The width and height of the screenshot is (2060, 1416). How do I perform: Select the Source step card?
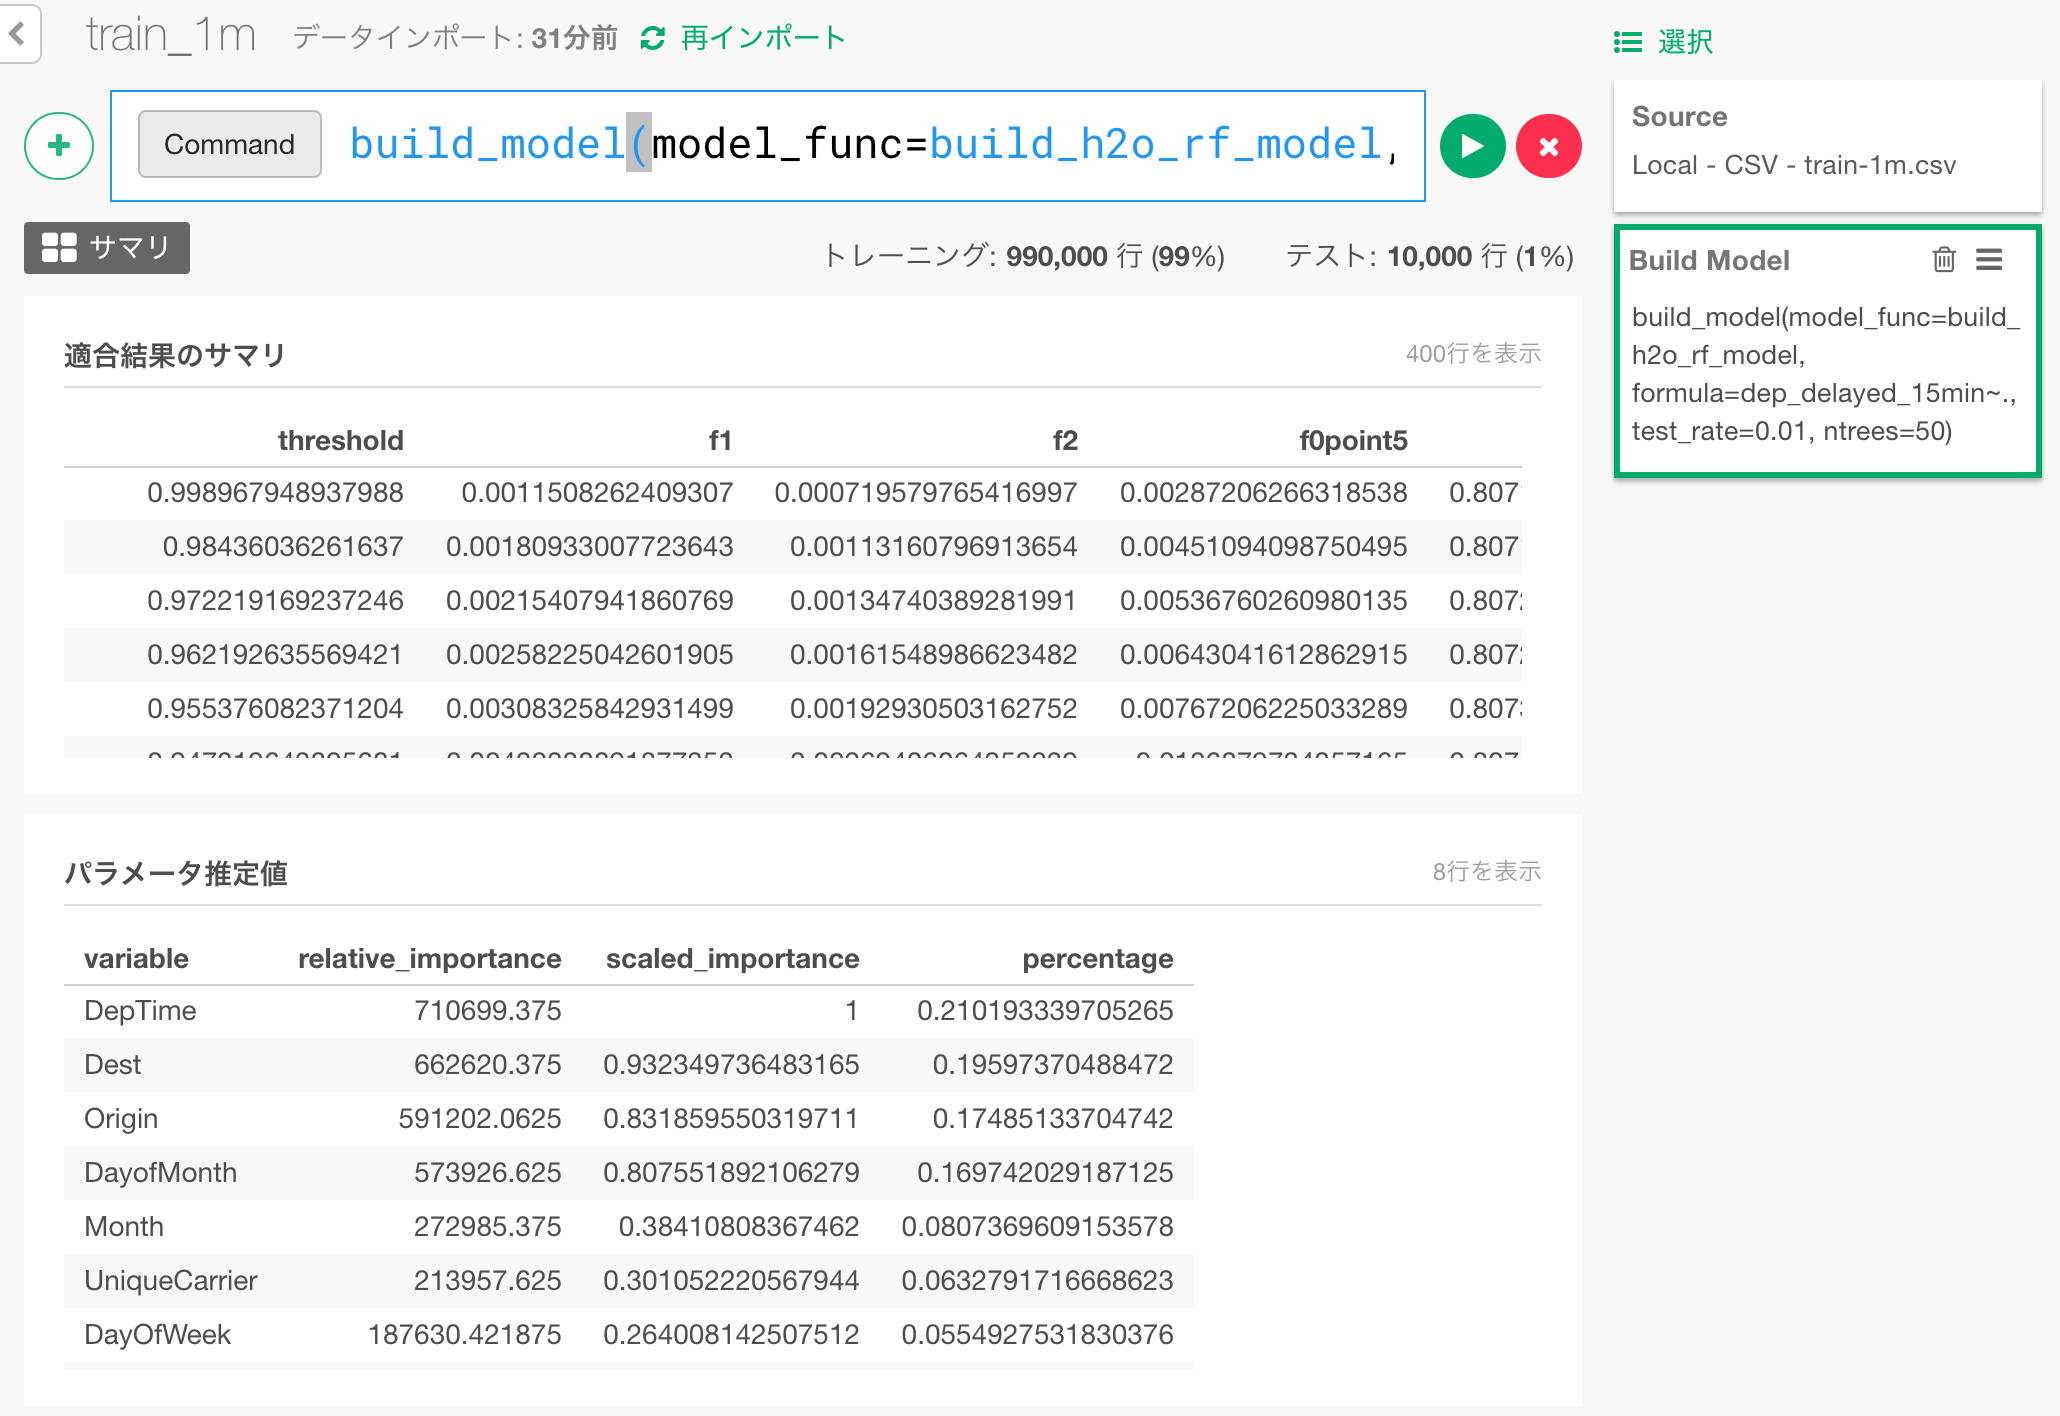1826,145
